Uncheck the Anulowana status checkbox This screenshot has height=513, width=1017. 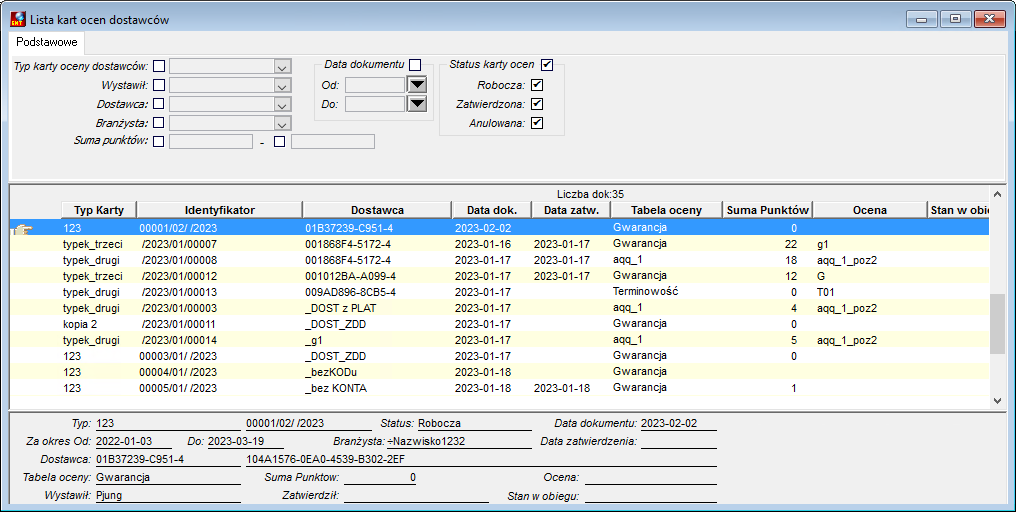tap(536, 123)
